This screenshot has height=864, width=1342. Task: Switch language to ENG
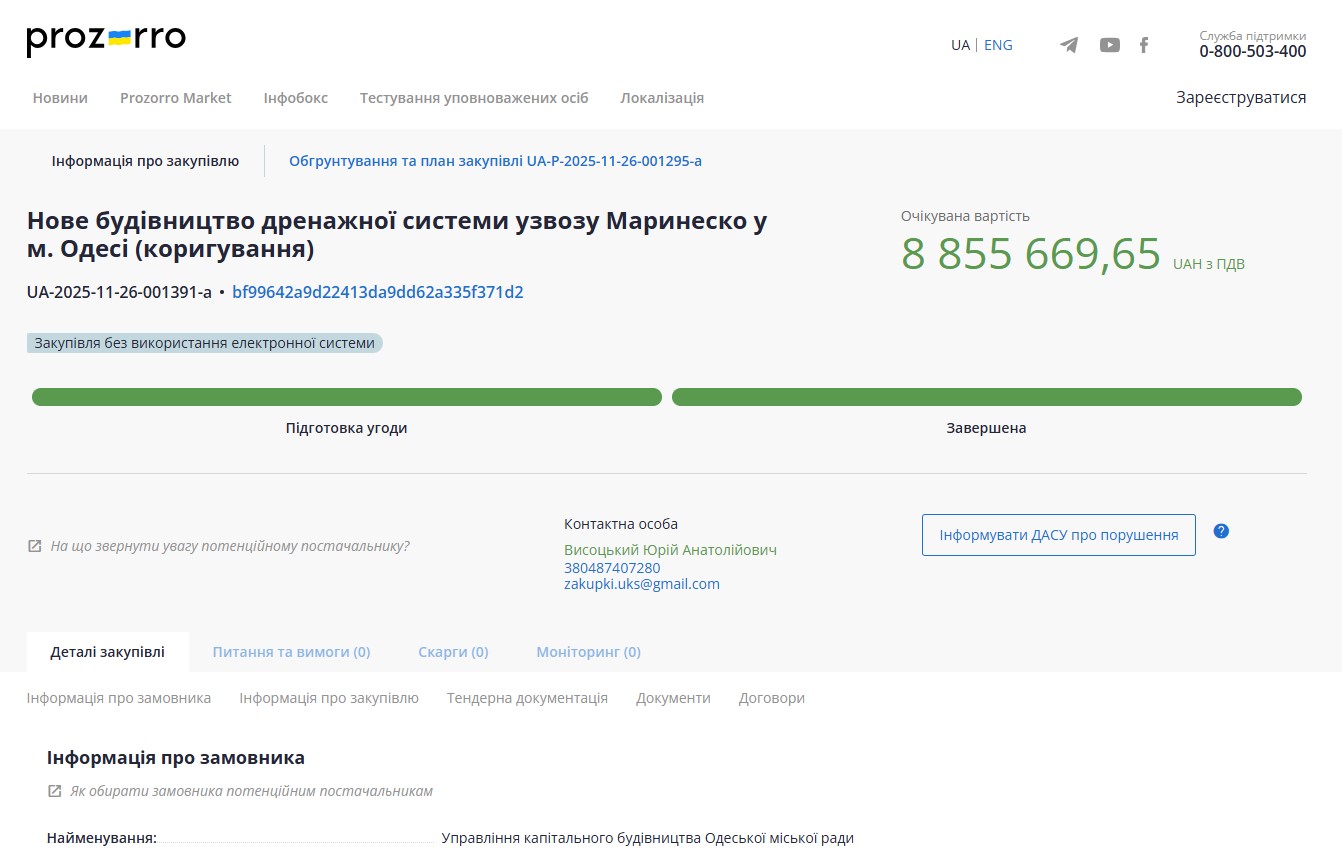(x=998, y=45)
